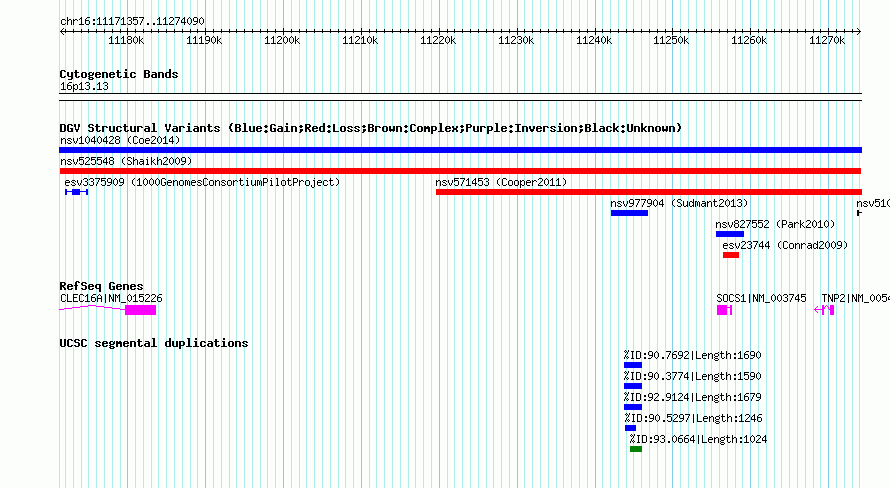The image size is (890, 488).
Task: Click the 11270k ruler label
Action: pos(827,41)
